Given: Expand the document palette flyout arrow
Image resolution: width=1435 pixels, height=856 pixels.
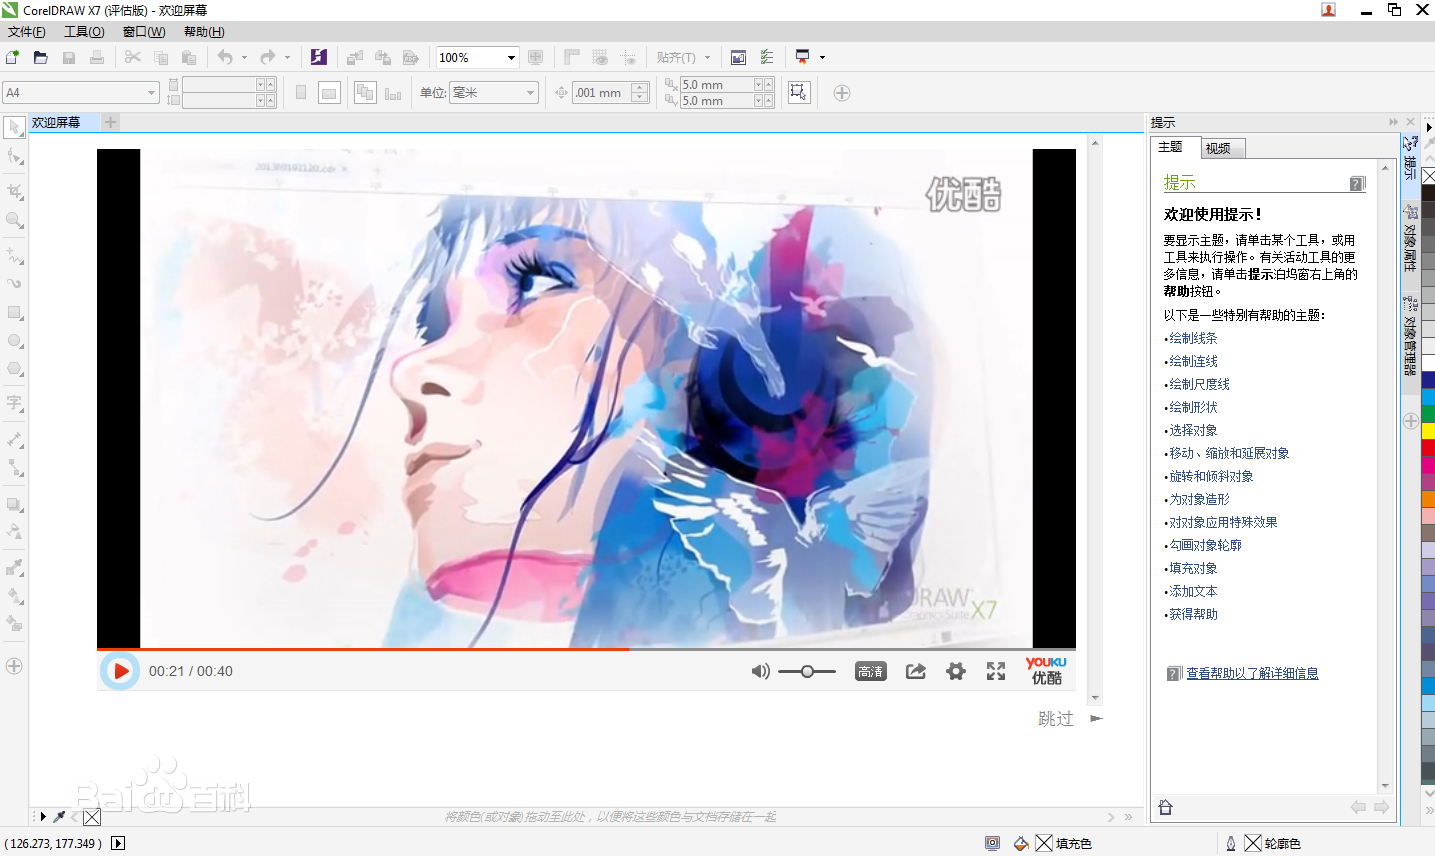Looking at the screenshot, I should (43, 816).
